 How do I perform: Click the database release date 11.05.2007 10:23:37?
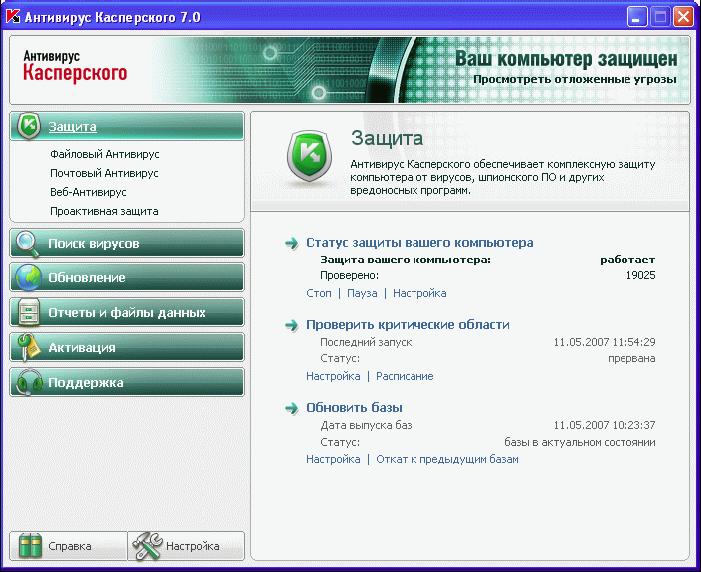[x=604, y=425]
